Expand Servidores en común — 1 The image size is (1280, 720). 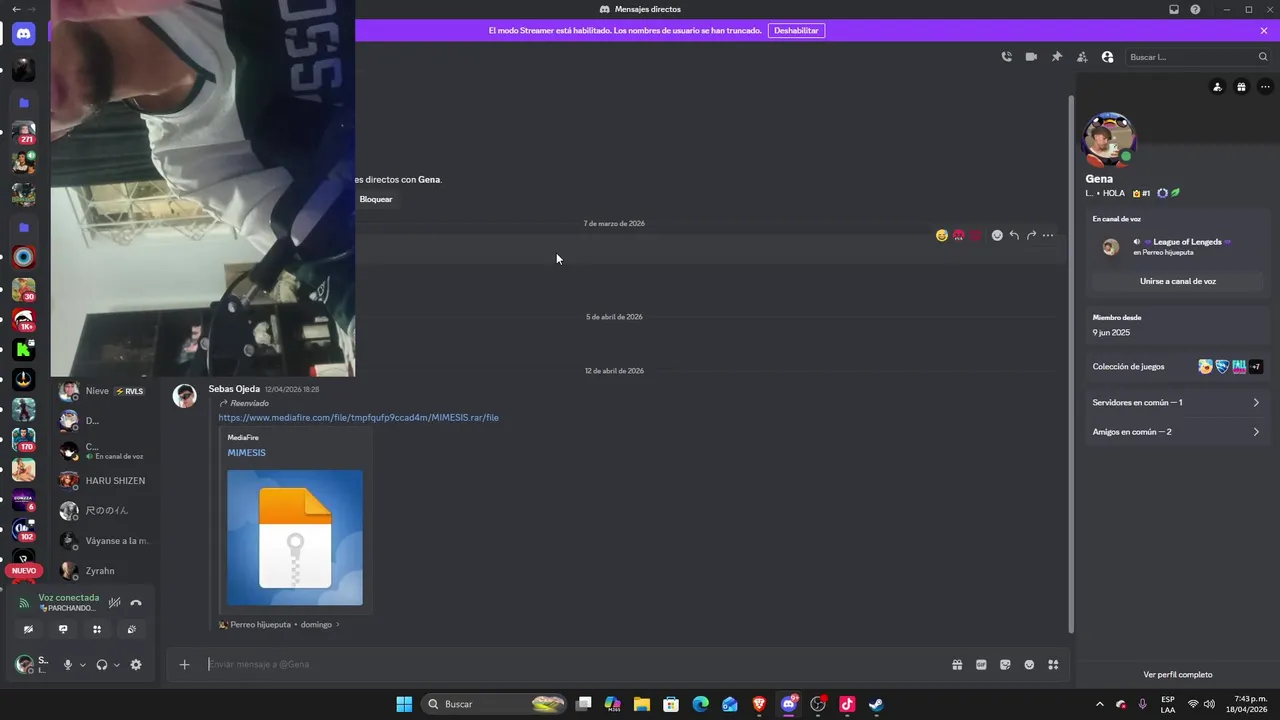tap(1177, 403)
